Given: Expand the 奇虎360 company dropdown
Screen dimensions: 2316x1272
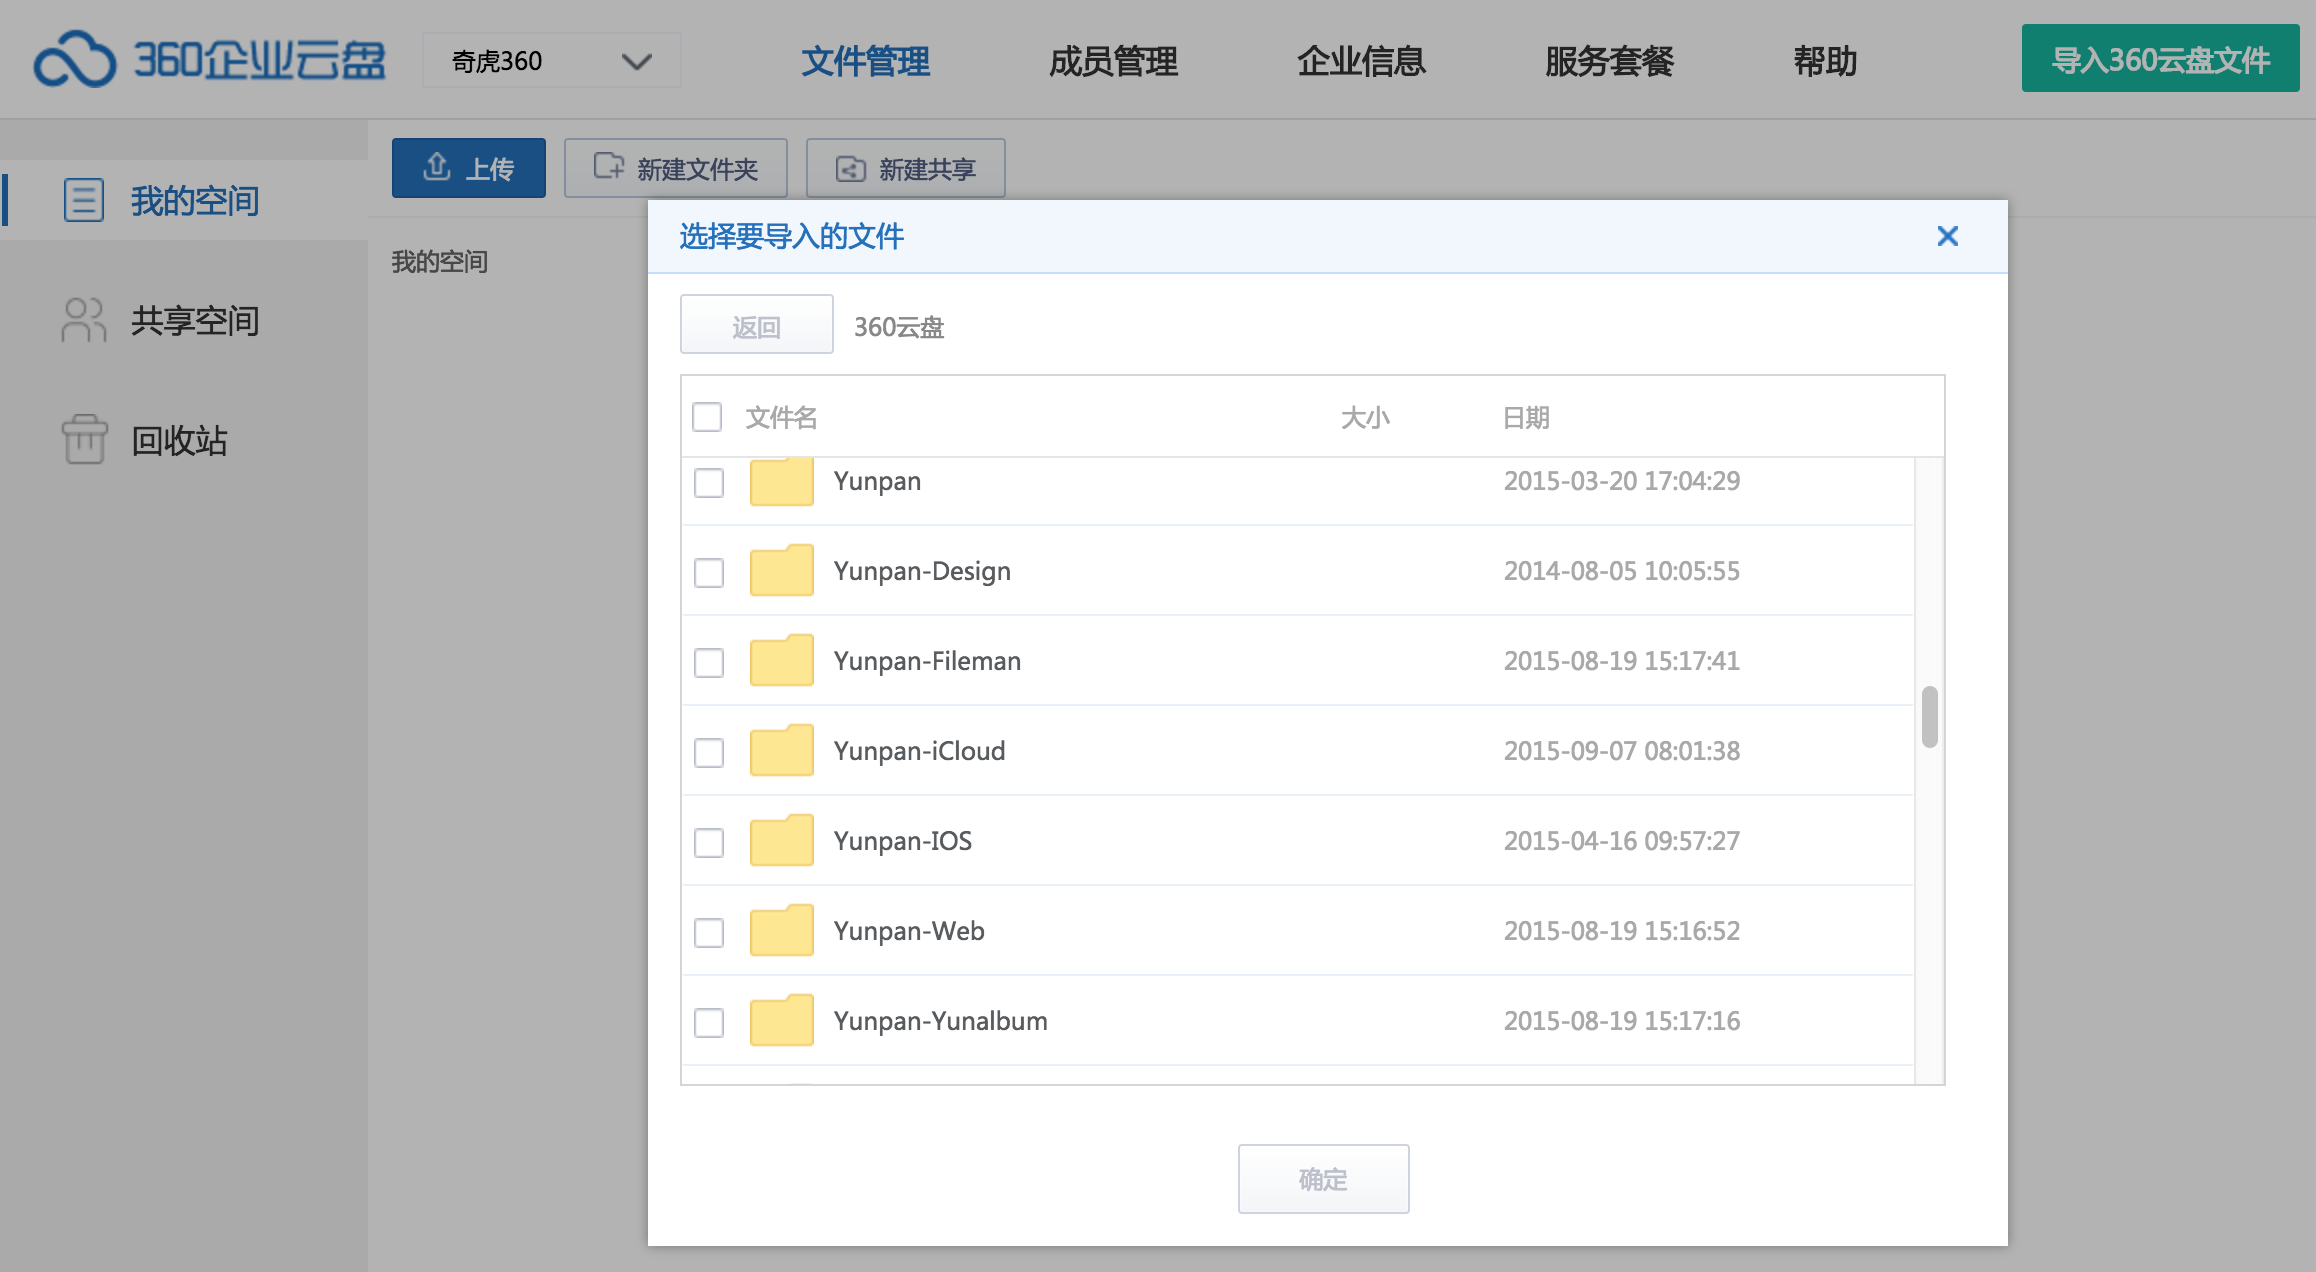Looking at the screenshot, I should (x=636, y=61).
